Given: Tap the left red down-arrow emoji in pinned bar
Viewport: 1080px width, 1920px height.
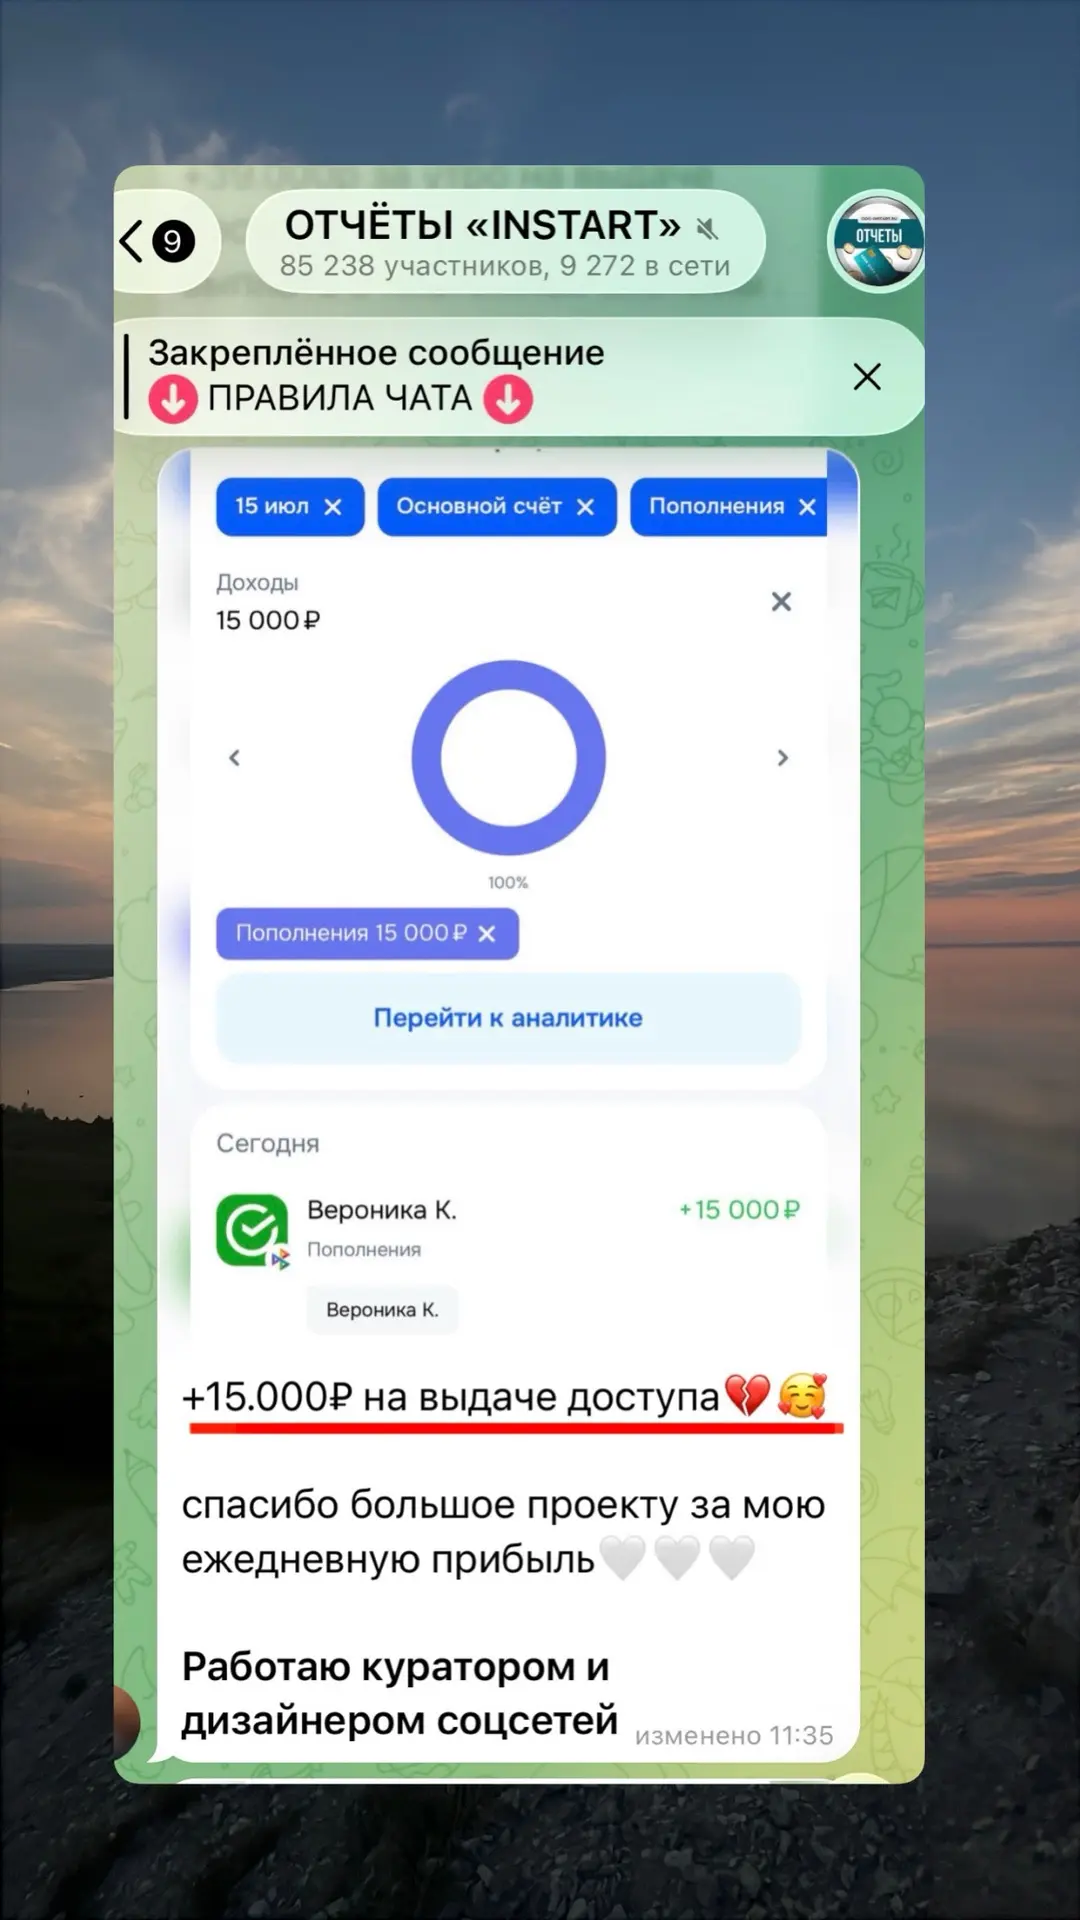Looking at the screenshot, I should (x=173, y=398).
